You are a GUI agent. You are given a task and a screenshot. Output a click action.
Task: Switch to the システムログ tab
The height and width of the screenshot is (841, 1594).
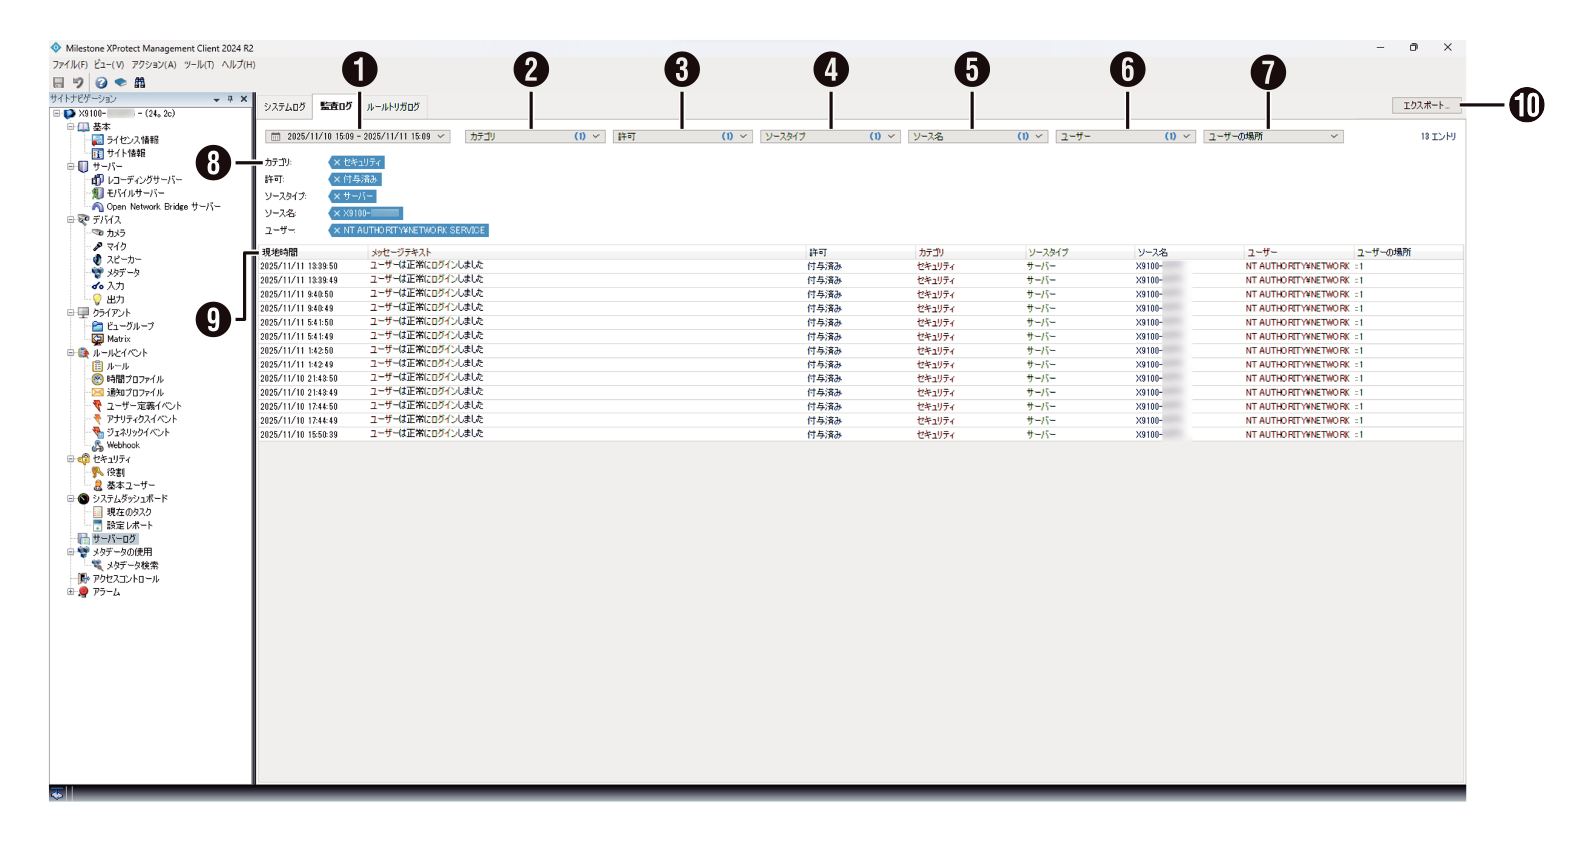click(285, 107)
